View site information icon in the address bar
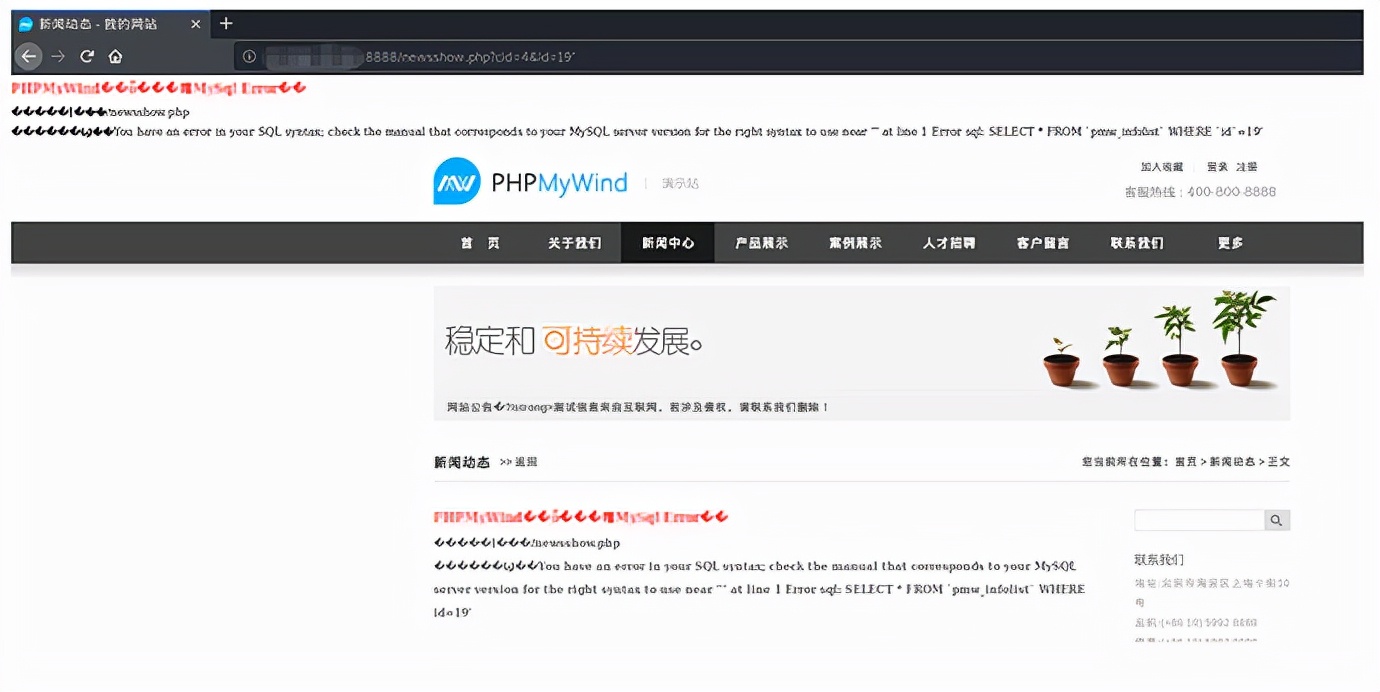 [249, 57]
